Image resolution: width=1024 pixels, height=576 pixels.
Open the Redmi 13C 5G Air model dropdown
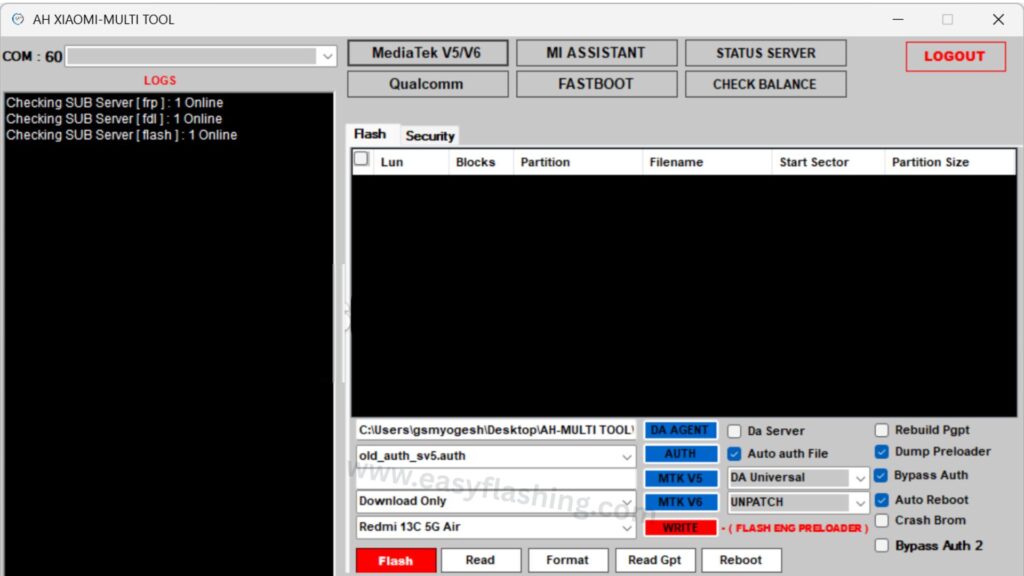click(x=626, y=527)
